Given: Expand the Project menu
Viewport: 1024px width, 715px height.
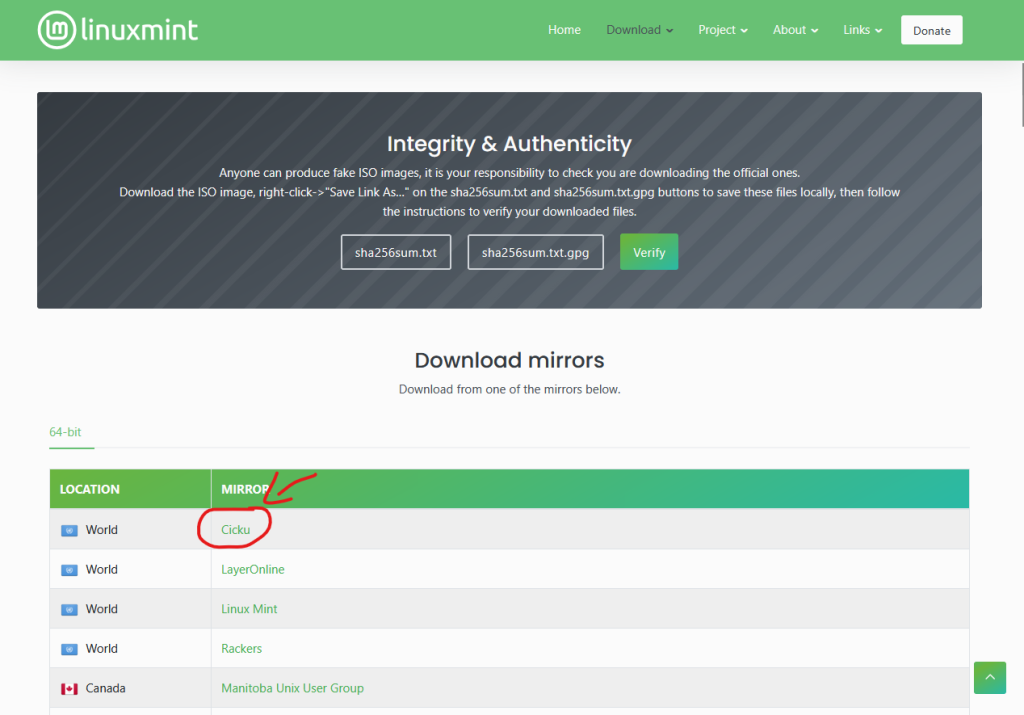Looking at the screenshot, I should tap(723, 30).
